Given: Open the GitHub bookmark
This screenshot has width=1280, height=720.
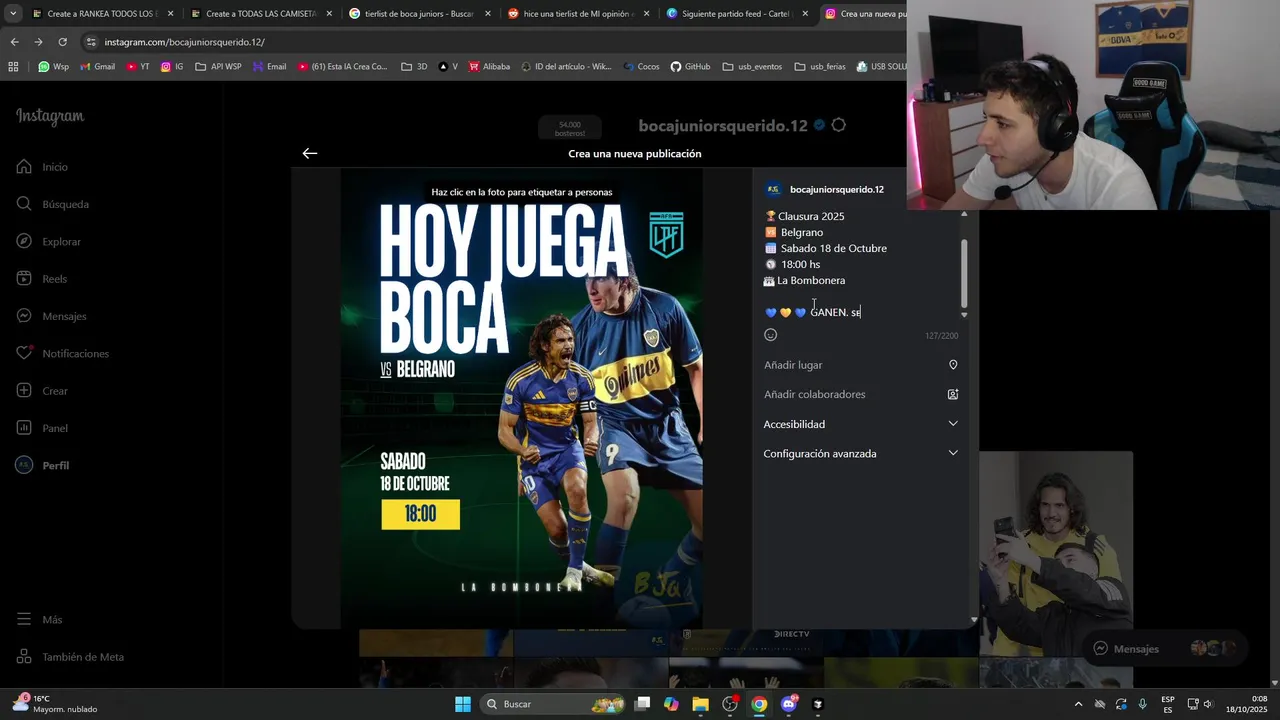Looking at the screenshot, I should tap(690, 67).
